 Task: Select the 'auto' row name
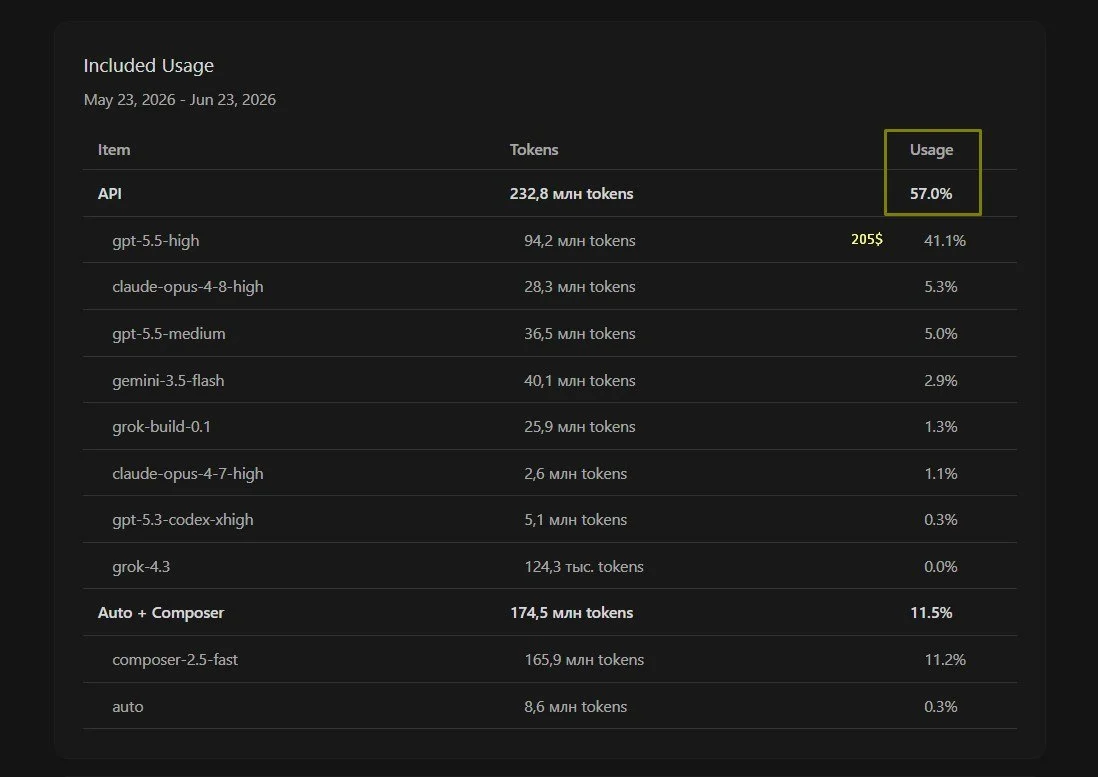[127, 707]
